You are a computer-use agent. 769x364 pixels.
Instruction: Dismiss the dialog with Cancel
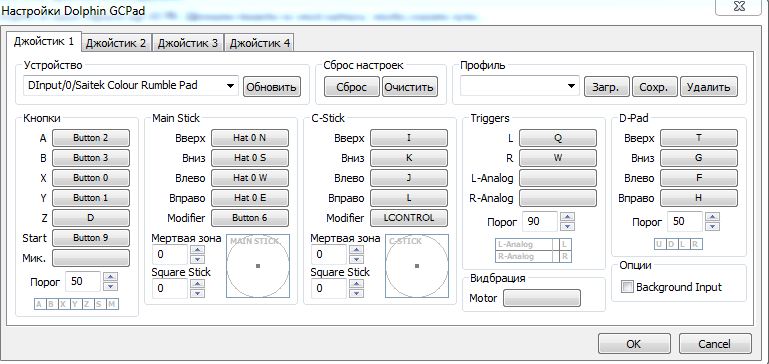[x=715, y=344]
